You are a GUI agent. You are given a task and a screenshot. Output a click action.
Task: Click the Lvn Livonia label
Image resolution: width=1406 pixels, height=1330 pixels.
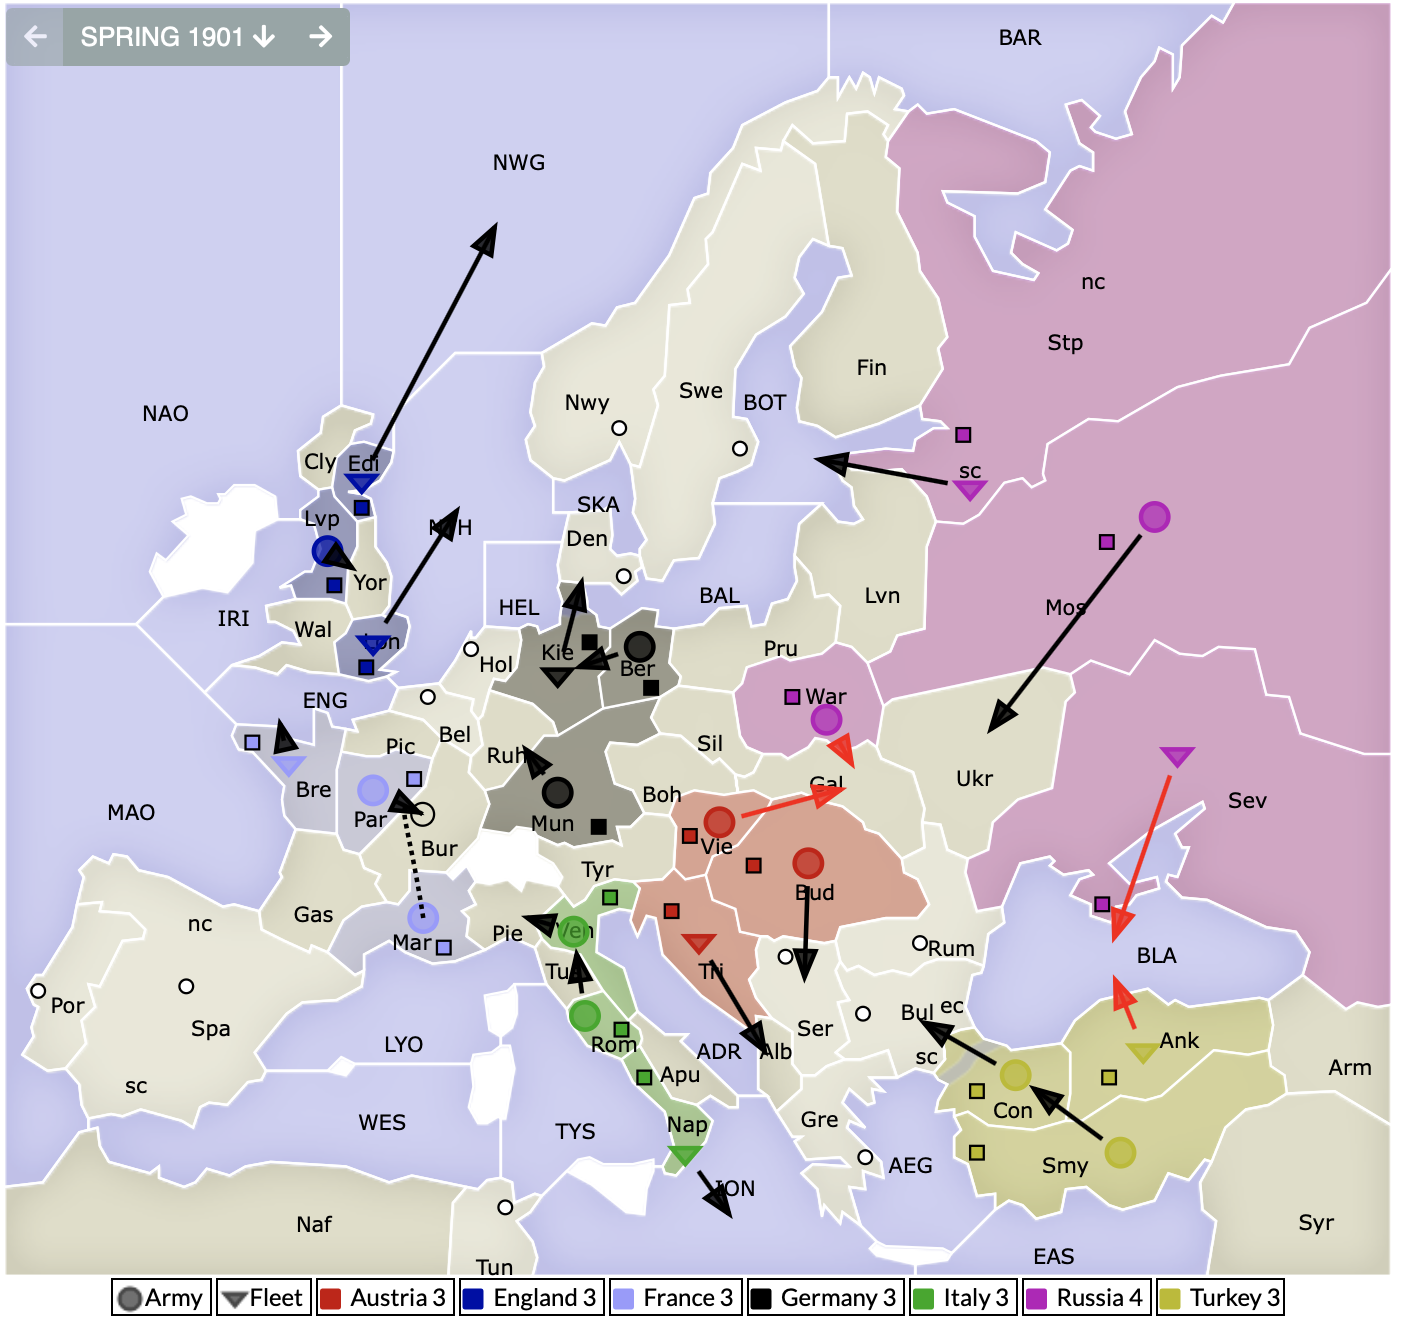tap(882, 595)
